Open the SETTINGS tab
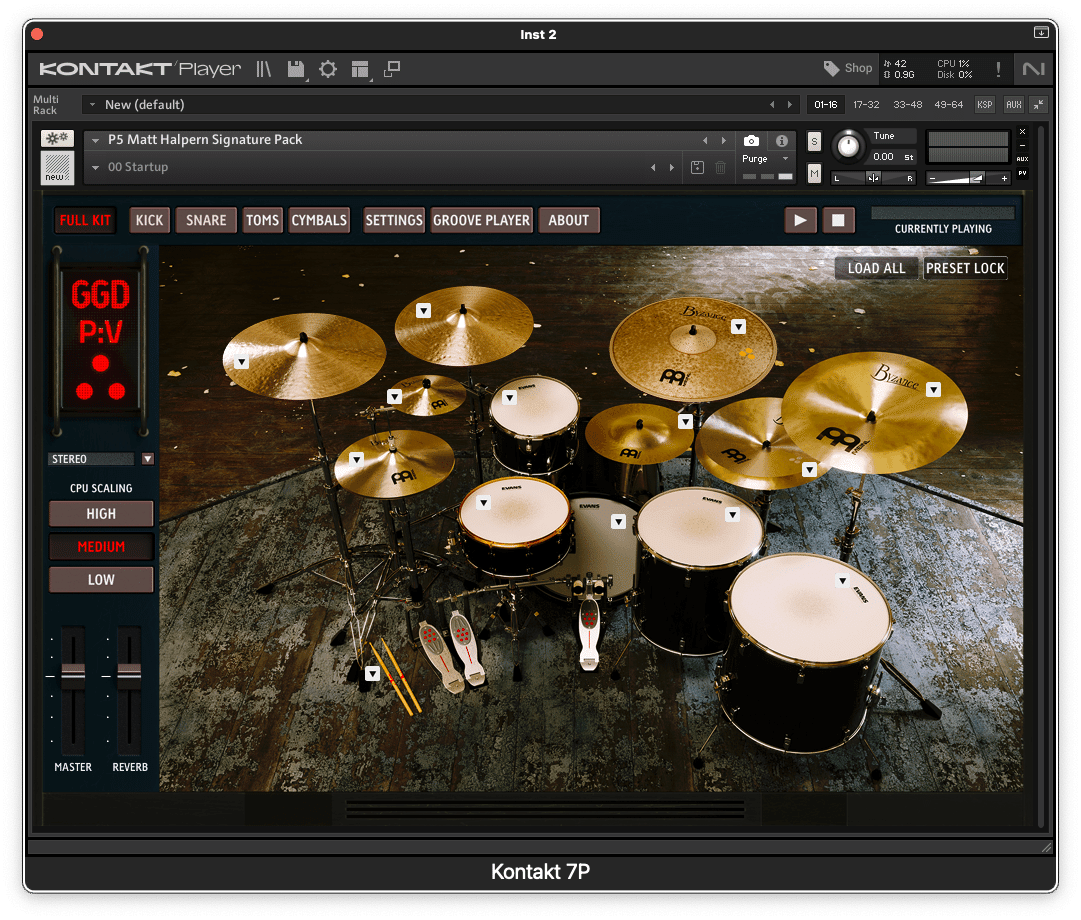The image size is (1081, 920). tap(394, 221)
